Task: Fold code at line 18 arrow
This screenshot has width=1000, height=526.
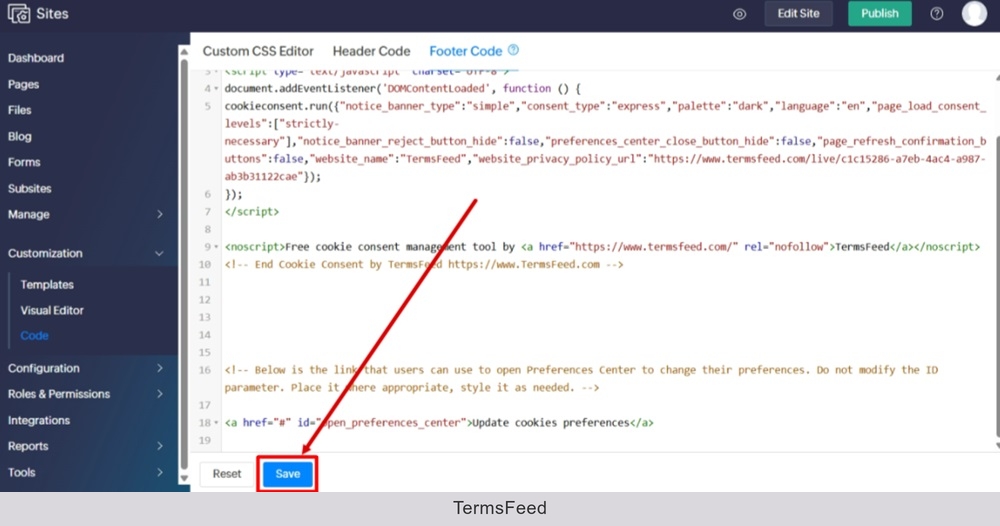Action: coord(216,423)
